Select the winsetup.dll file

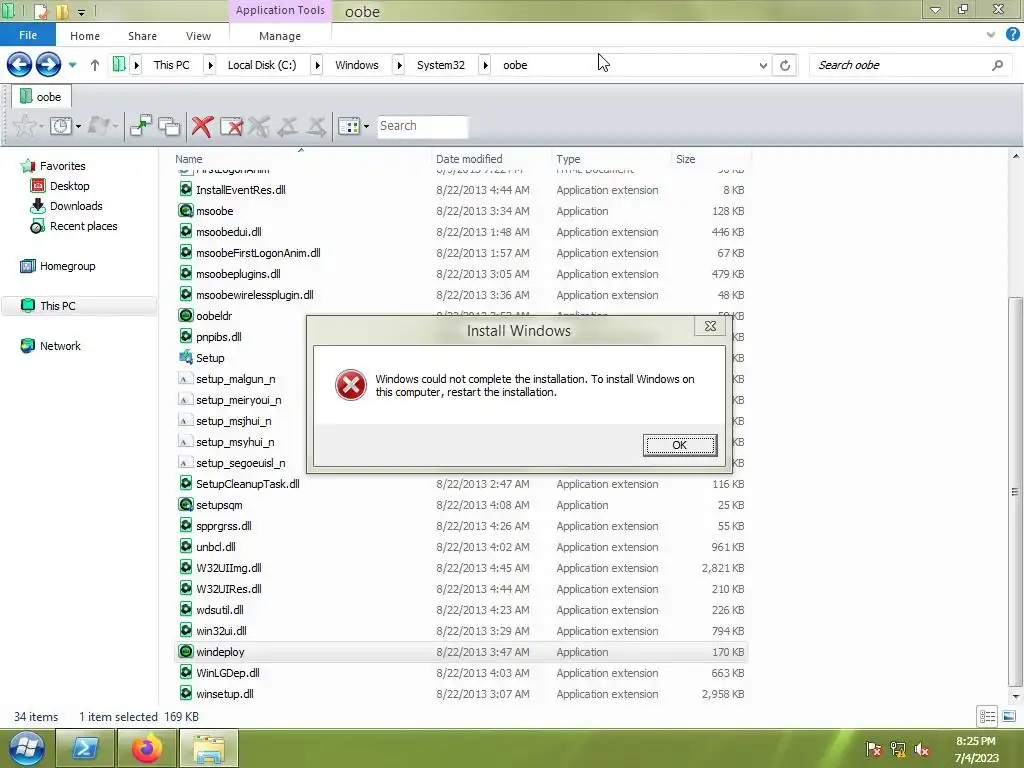click(x=225, y=694)
